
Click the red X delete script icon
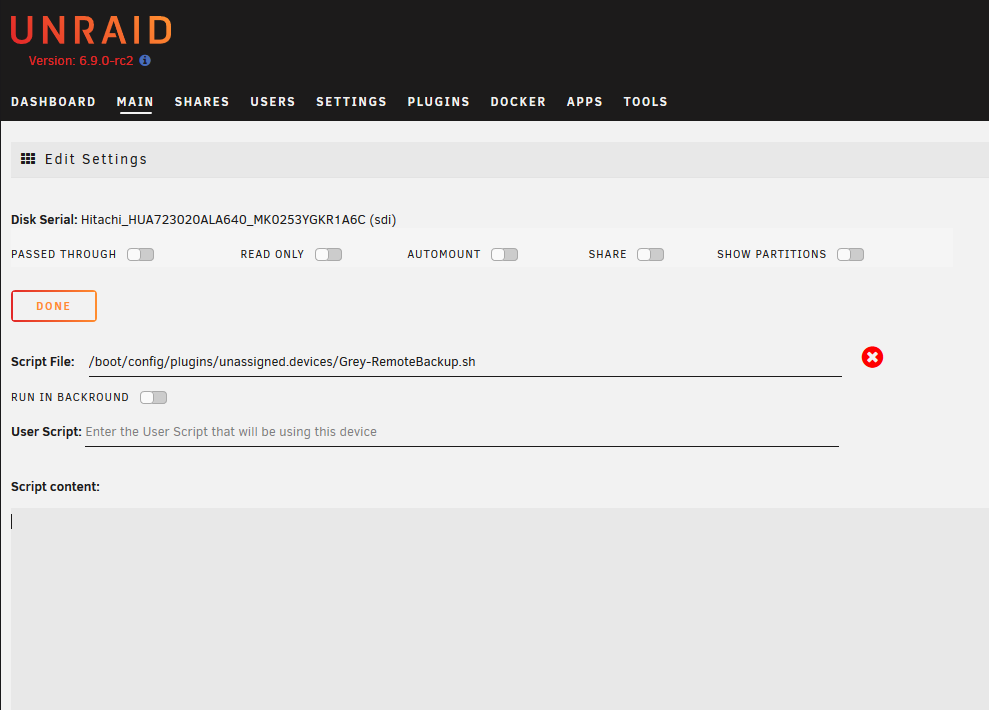tap(872, 358)
